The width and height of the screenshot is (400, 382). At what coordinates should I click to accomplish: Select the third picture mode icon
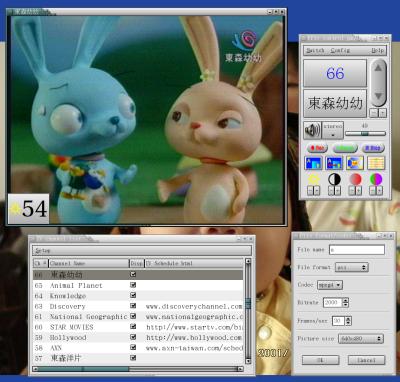(355, 163)
